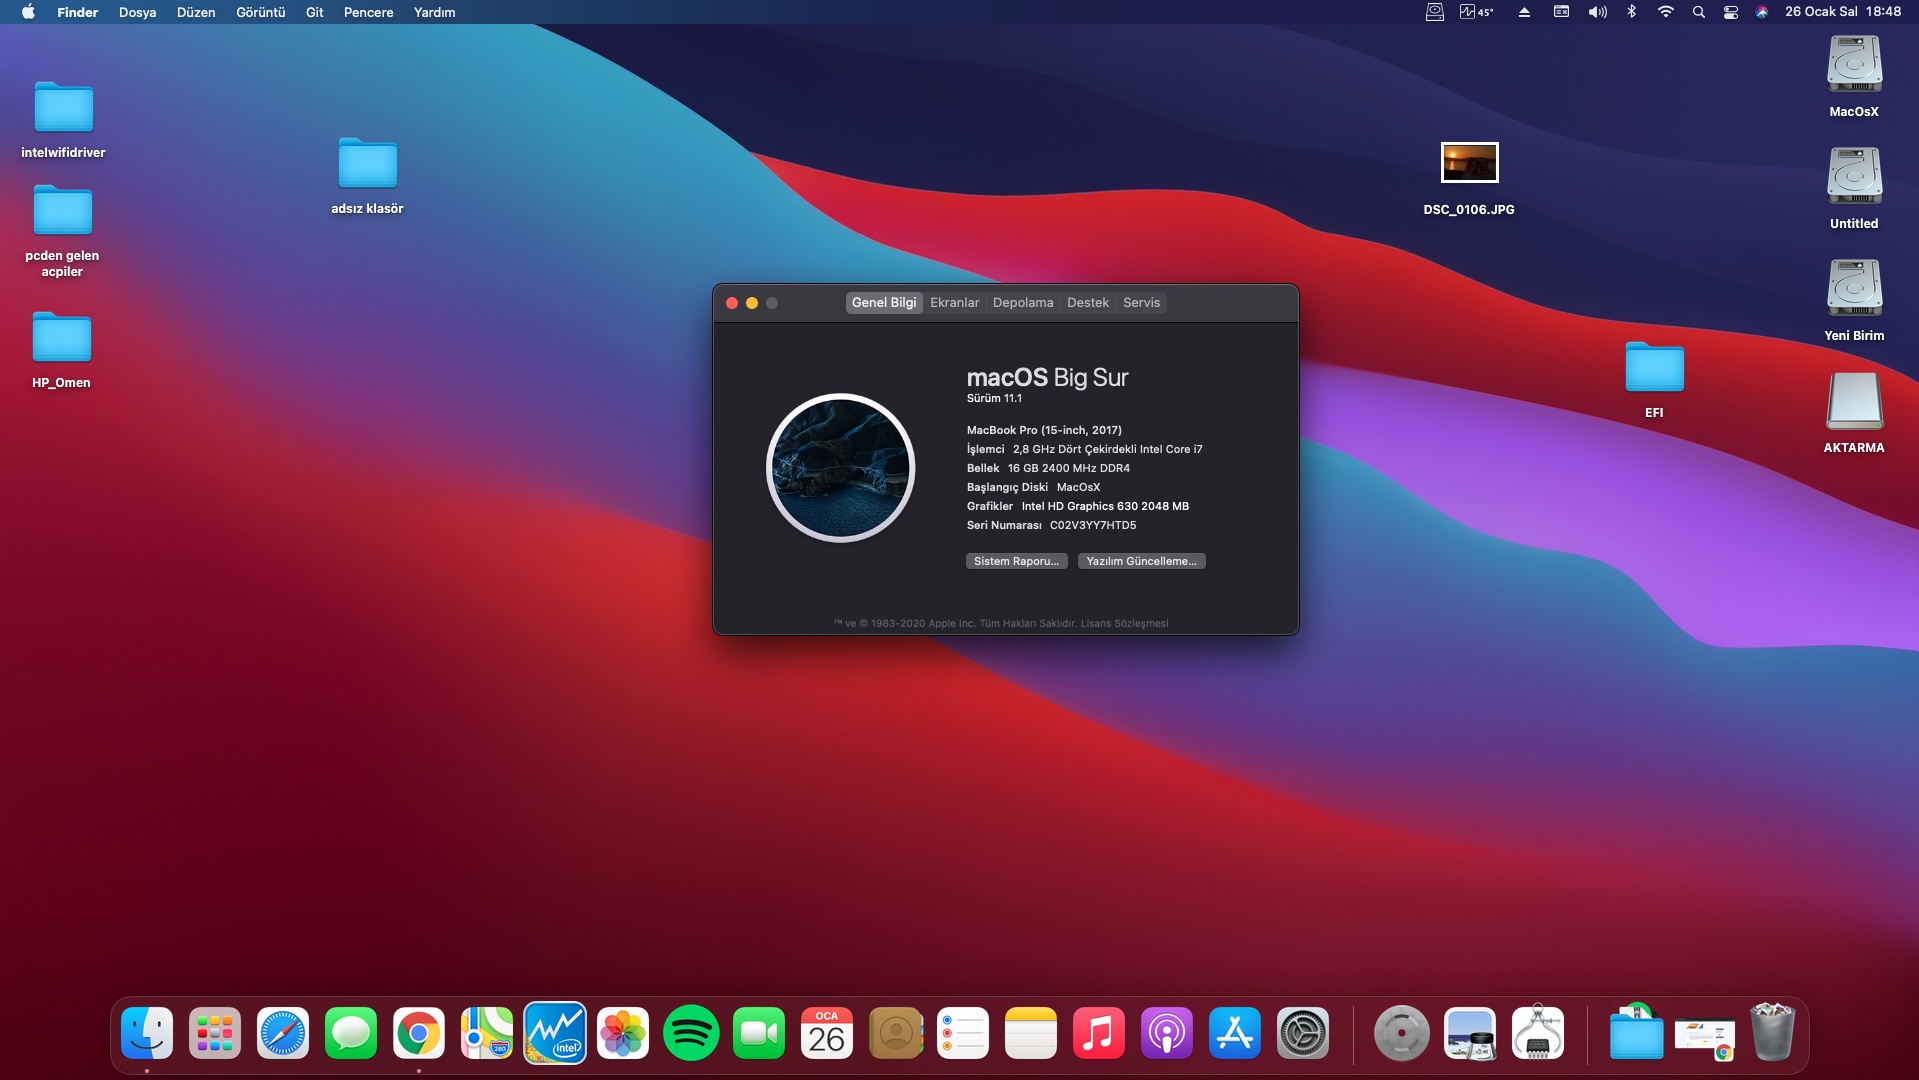Launch Google Chrome in the Dock
1919x1080 pixels.
coord(419,1033)
